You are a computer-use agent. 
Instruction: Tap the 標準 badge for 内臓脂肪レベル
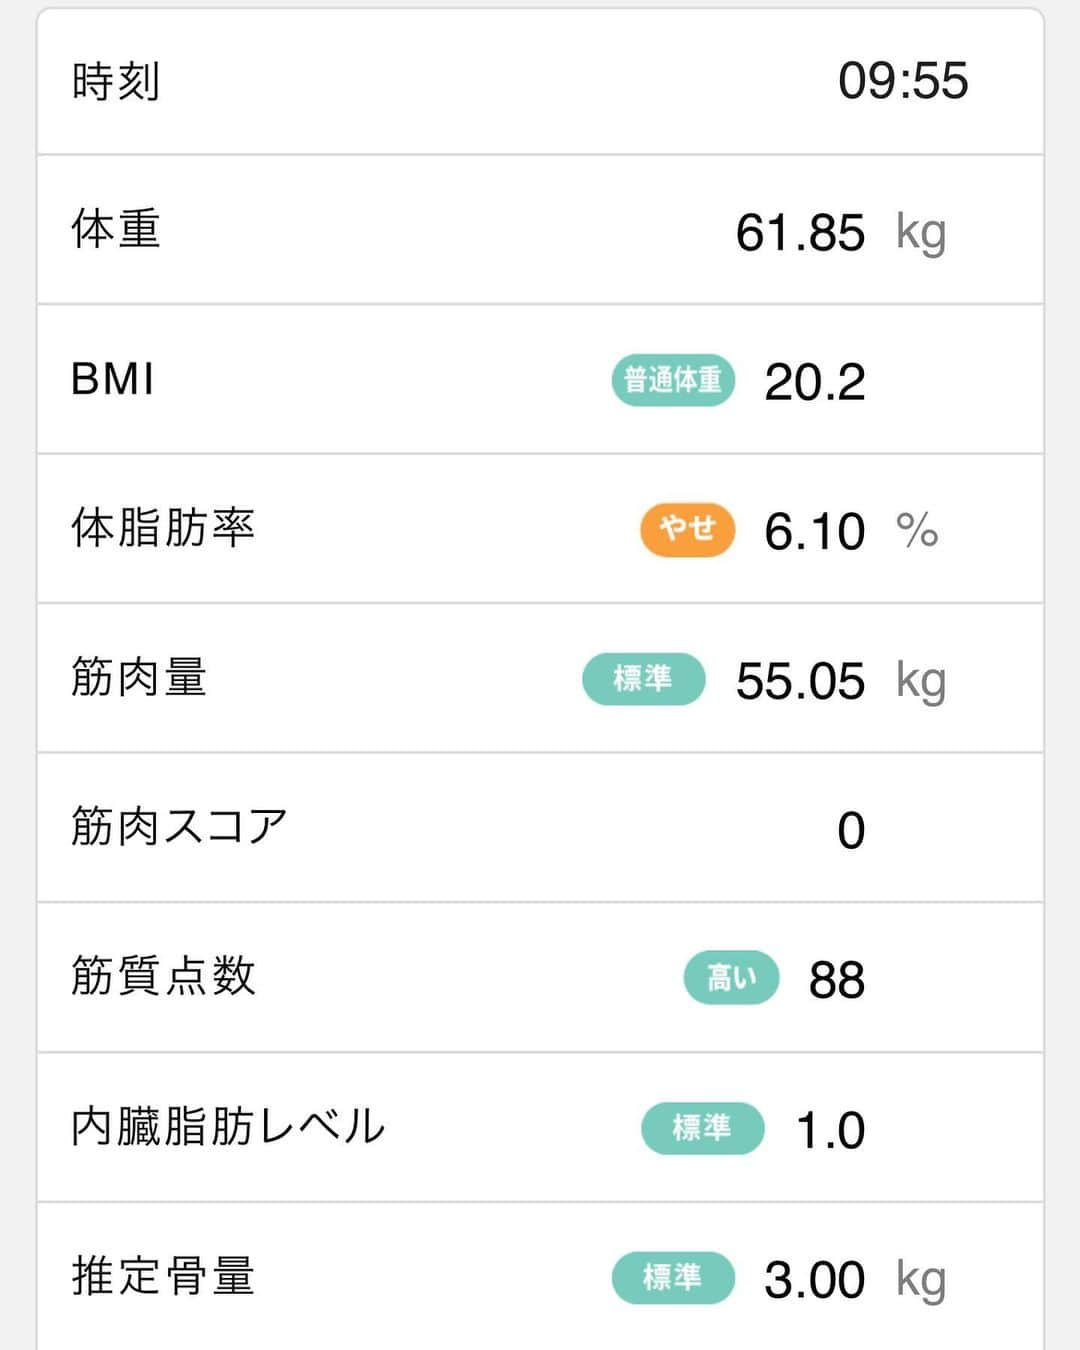(702, 1128)
